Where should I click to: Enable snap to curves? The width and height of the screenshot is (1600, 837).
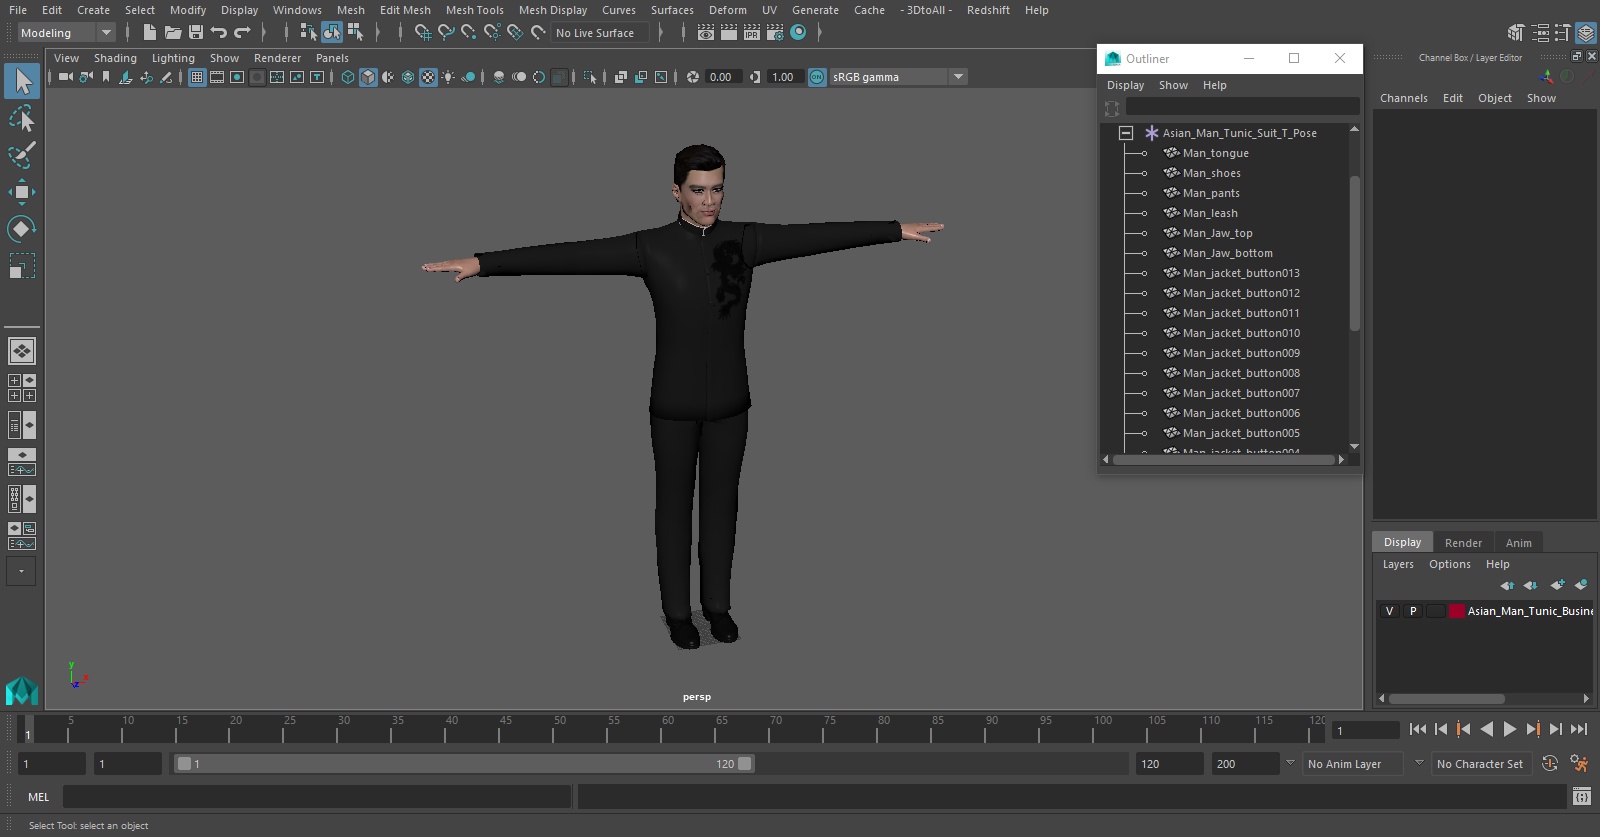[446, 33]
